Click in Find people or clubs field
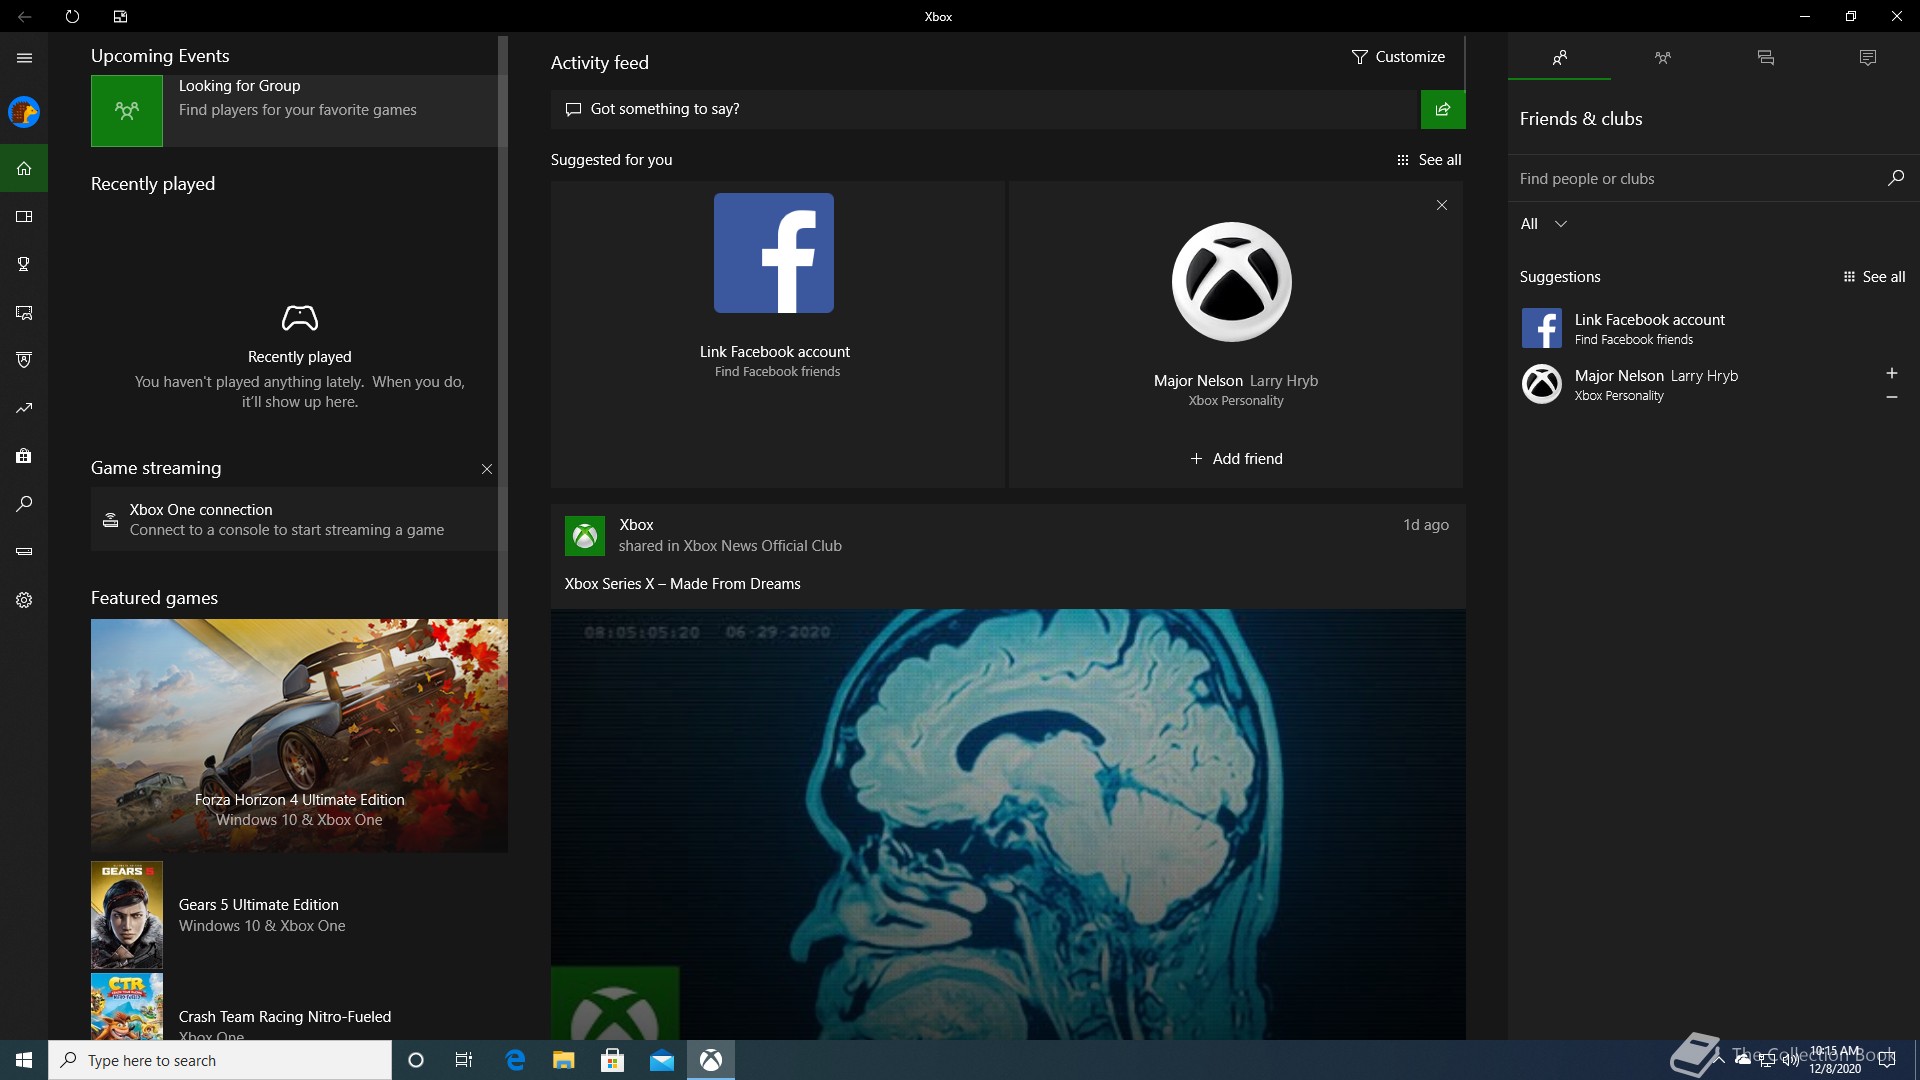 (1694, 179)
